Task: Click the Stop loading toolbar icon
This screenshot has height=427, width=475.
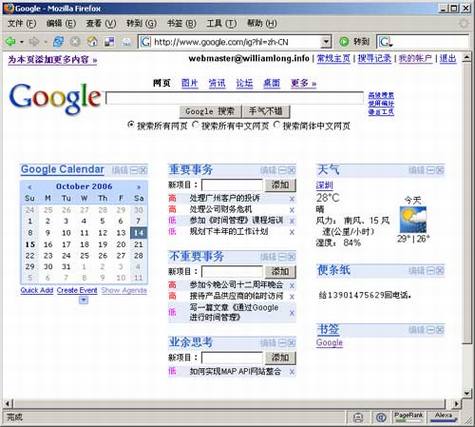Action: click(x=75, y=42)
